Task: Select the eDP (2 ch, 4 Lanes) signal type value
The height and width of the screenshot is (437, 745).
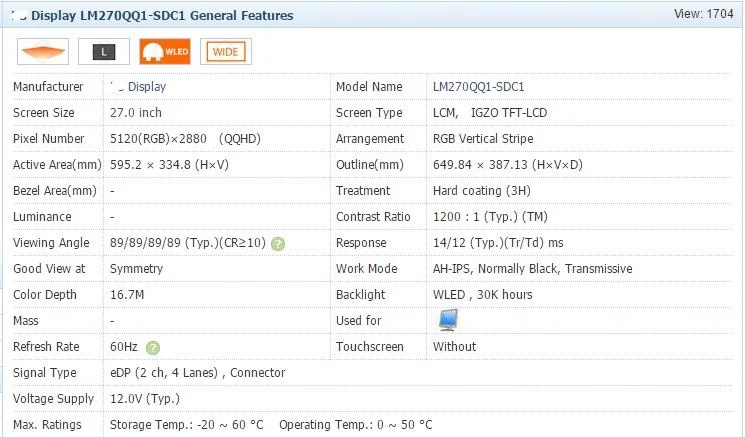Action: (198, 372)
